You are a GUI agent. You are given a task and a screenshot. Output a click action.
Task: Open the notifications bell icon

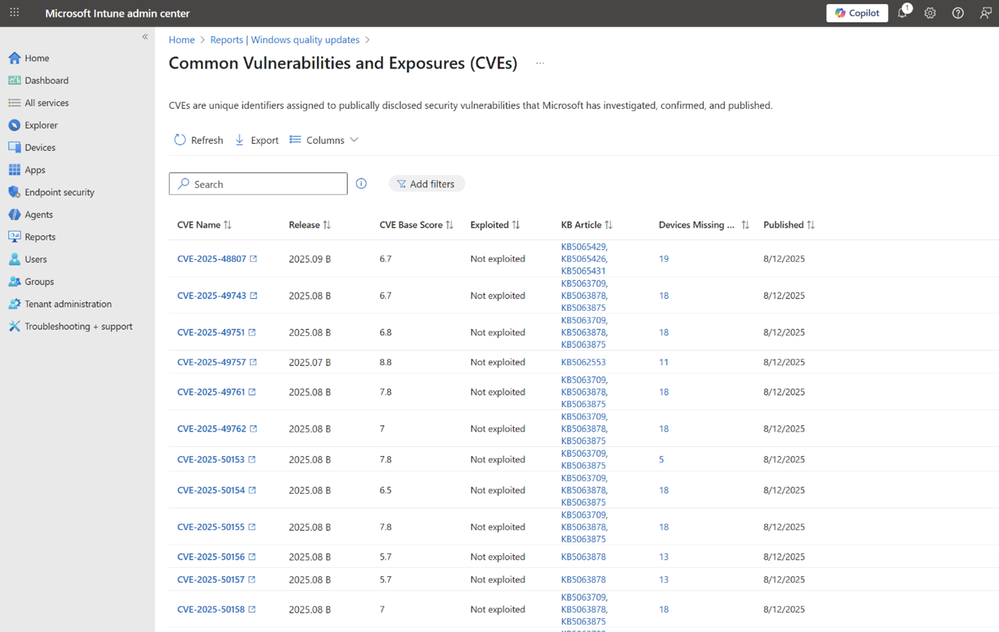[903, 12]
